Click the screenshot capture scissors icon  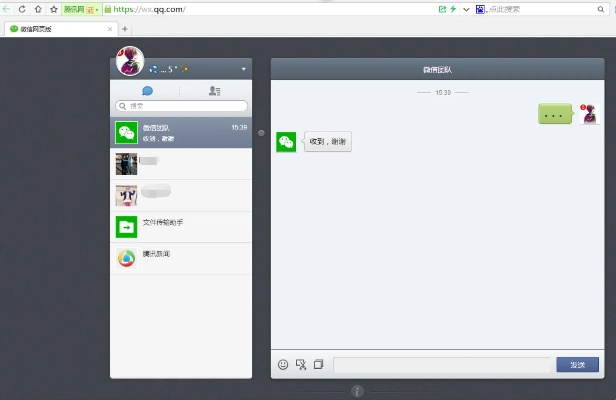click(x=301, y=365)
